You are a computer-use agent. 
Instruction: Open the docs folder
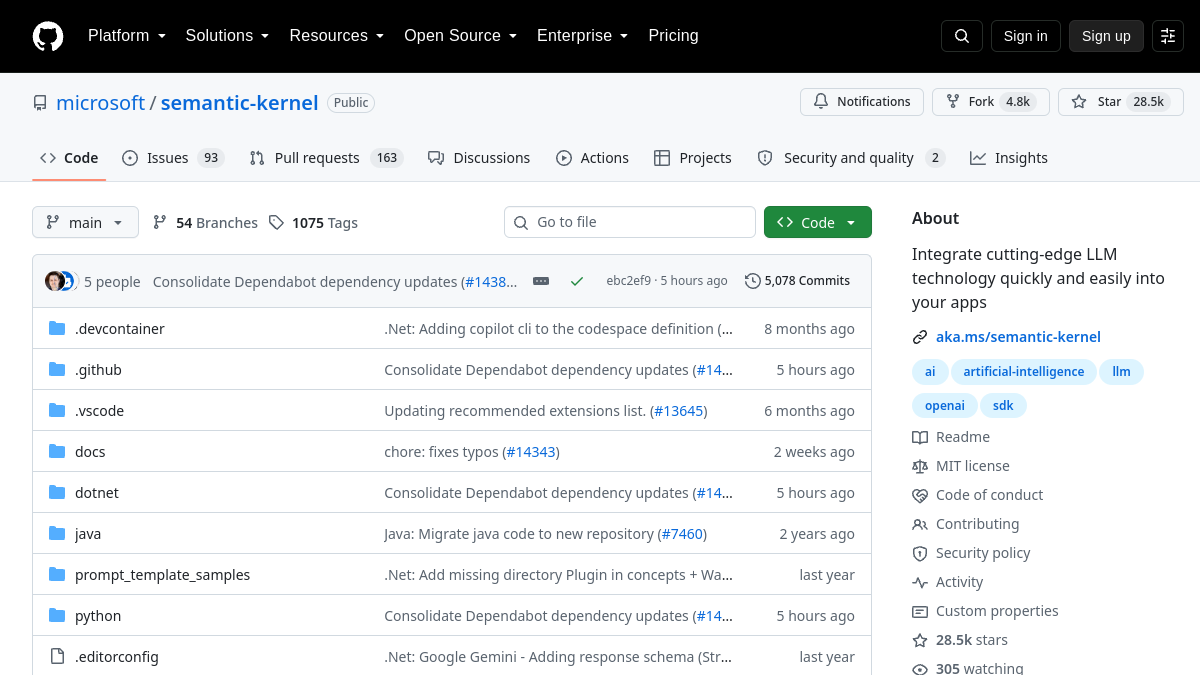tap(90, 452)
